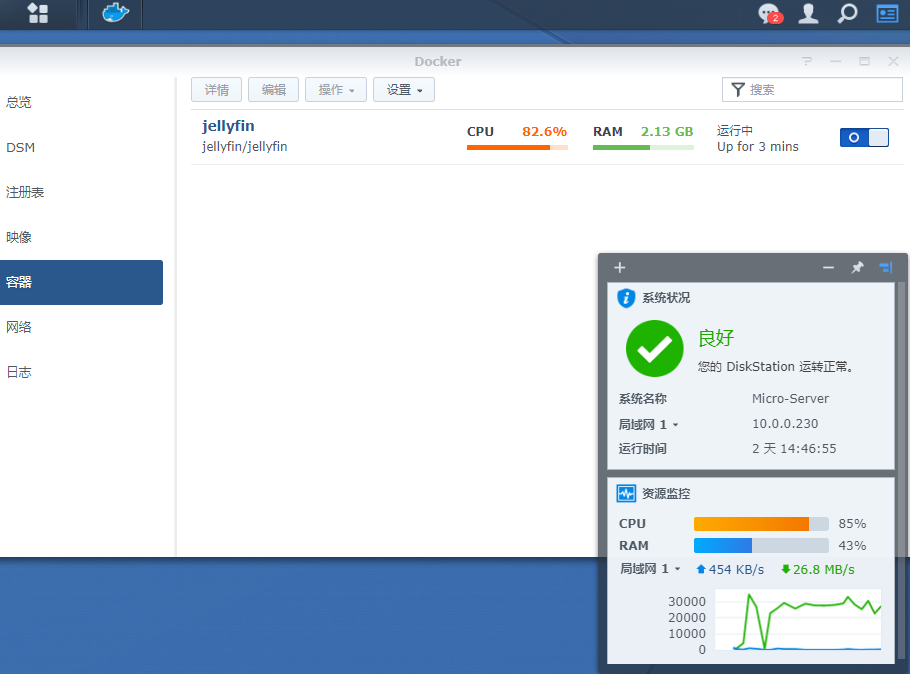910x674 pixels.
Task: Open the 注册表 sidebar section
Action: point(25,192)
